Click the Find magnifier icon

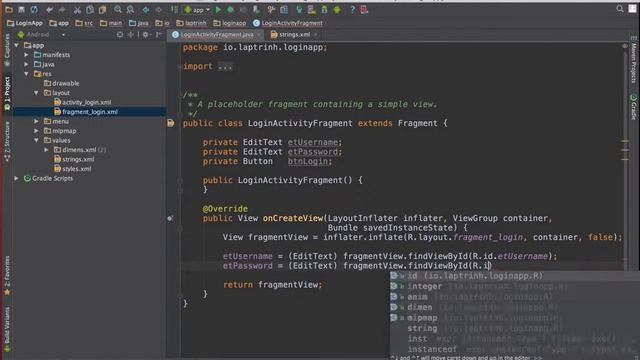click(x=118, y=9)
